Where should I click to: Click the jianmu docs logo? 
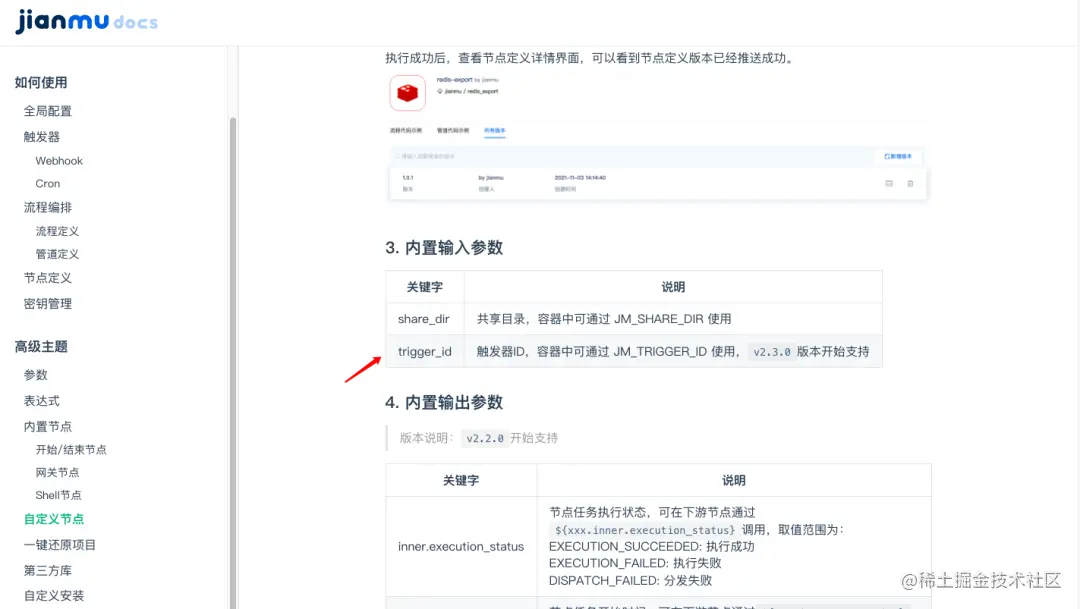pos(87,20)
